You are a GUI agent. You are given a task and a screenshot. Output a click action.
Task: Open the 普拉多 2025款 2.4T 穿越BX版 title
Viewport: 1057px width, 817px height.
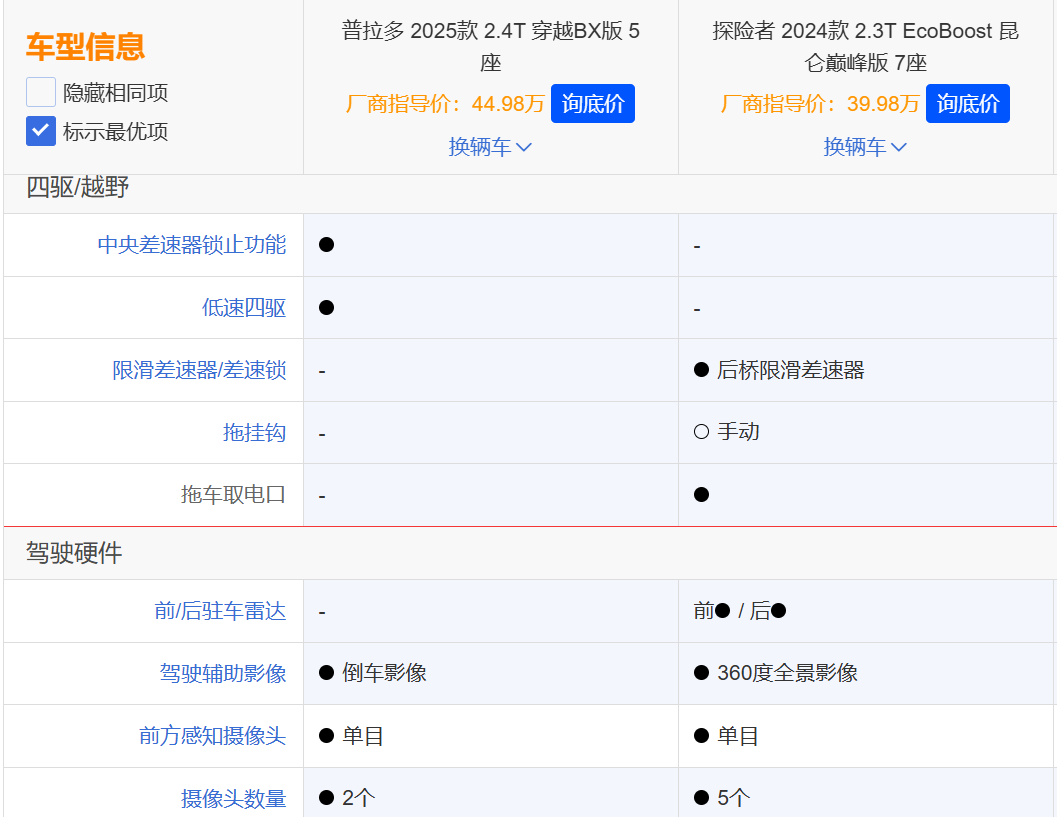pyautogui.click(x=491, y=47)
